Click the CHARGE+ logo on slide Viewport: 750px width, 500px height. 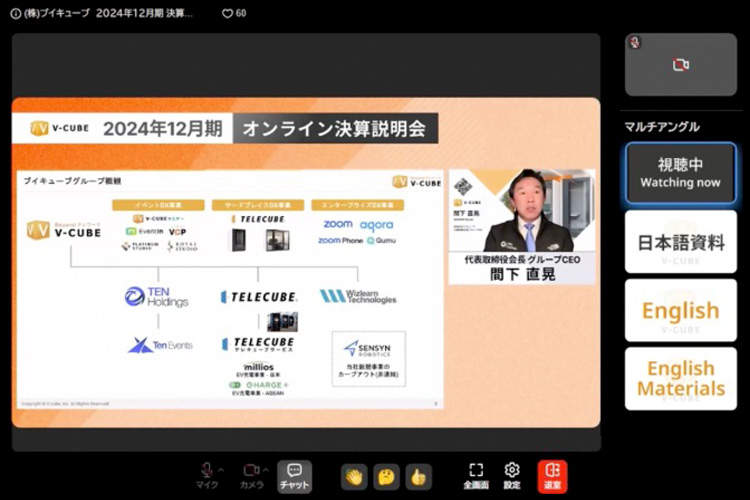coord(259,385)
